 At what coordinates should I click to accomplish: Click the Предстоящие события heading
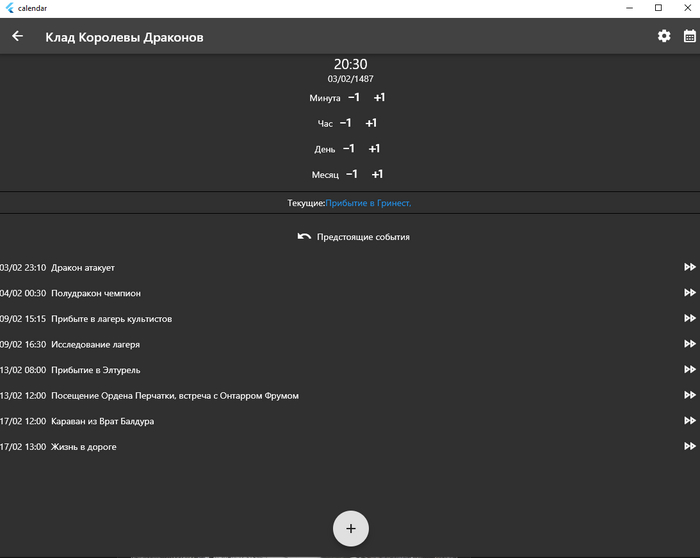pos(363,237)
